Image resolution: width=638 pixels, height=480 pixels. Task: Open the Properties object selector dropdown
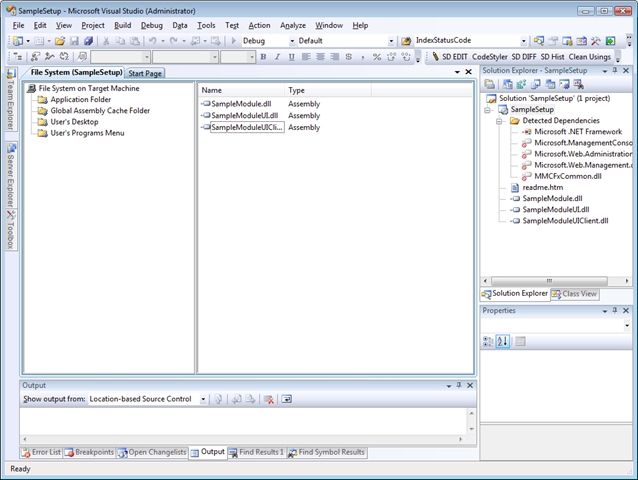[x=627, y=325]
